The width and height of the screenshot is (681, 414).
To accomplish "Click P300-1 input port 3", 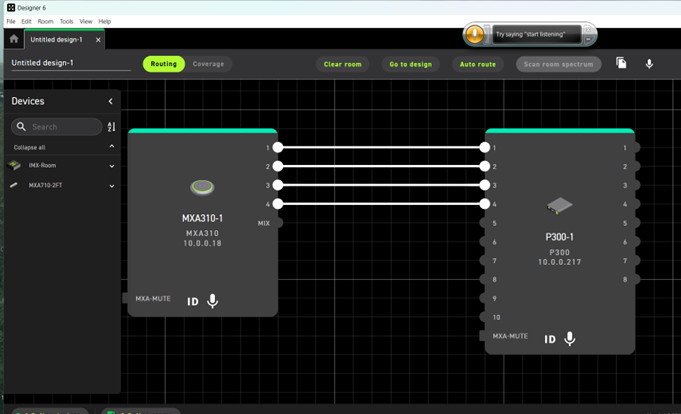I will 485,185.
